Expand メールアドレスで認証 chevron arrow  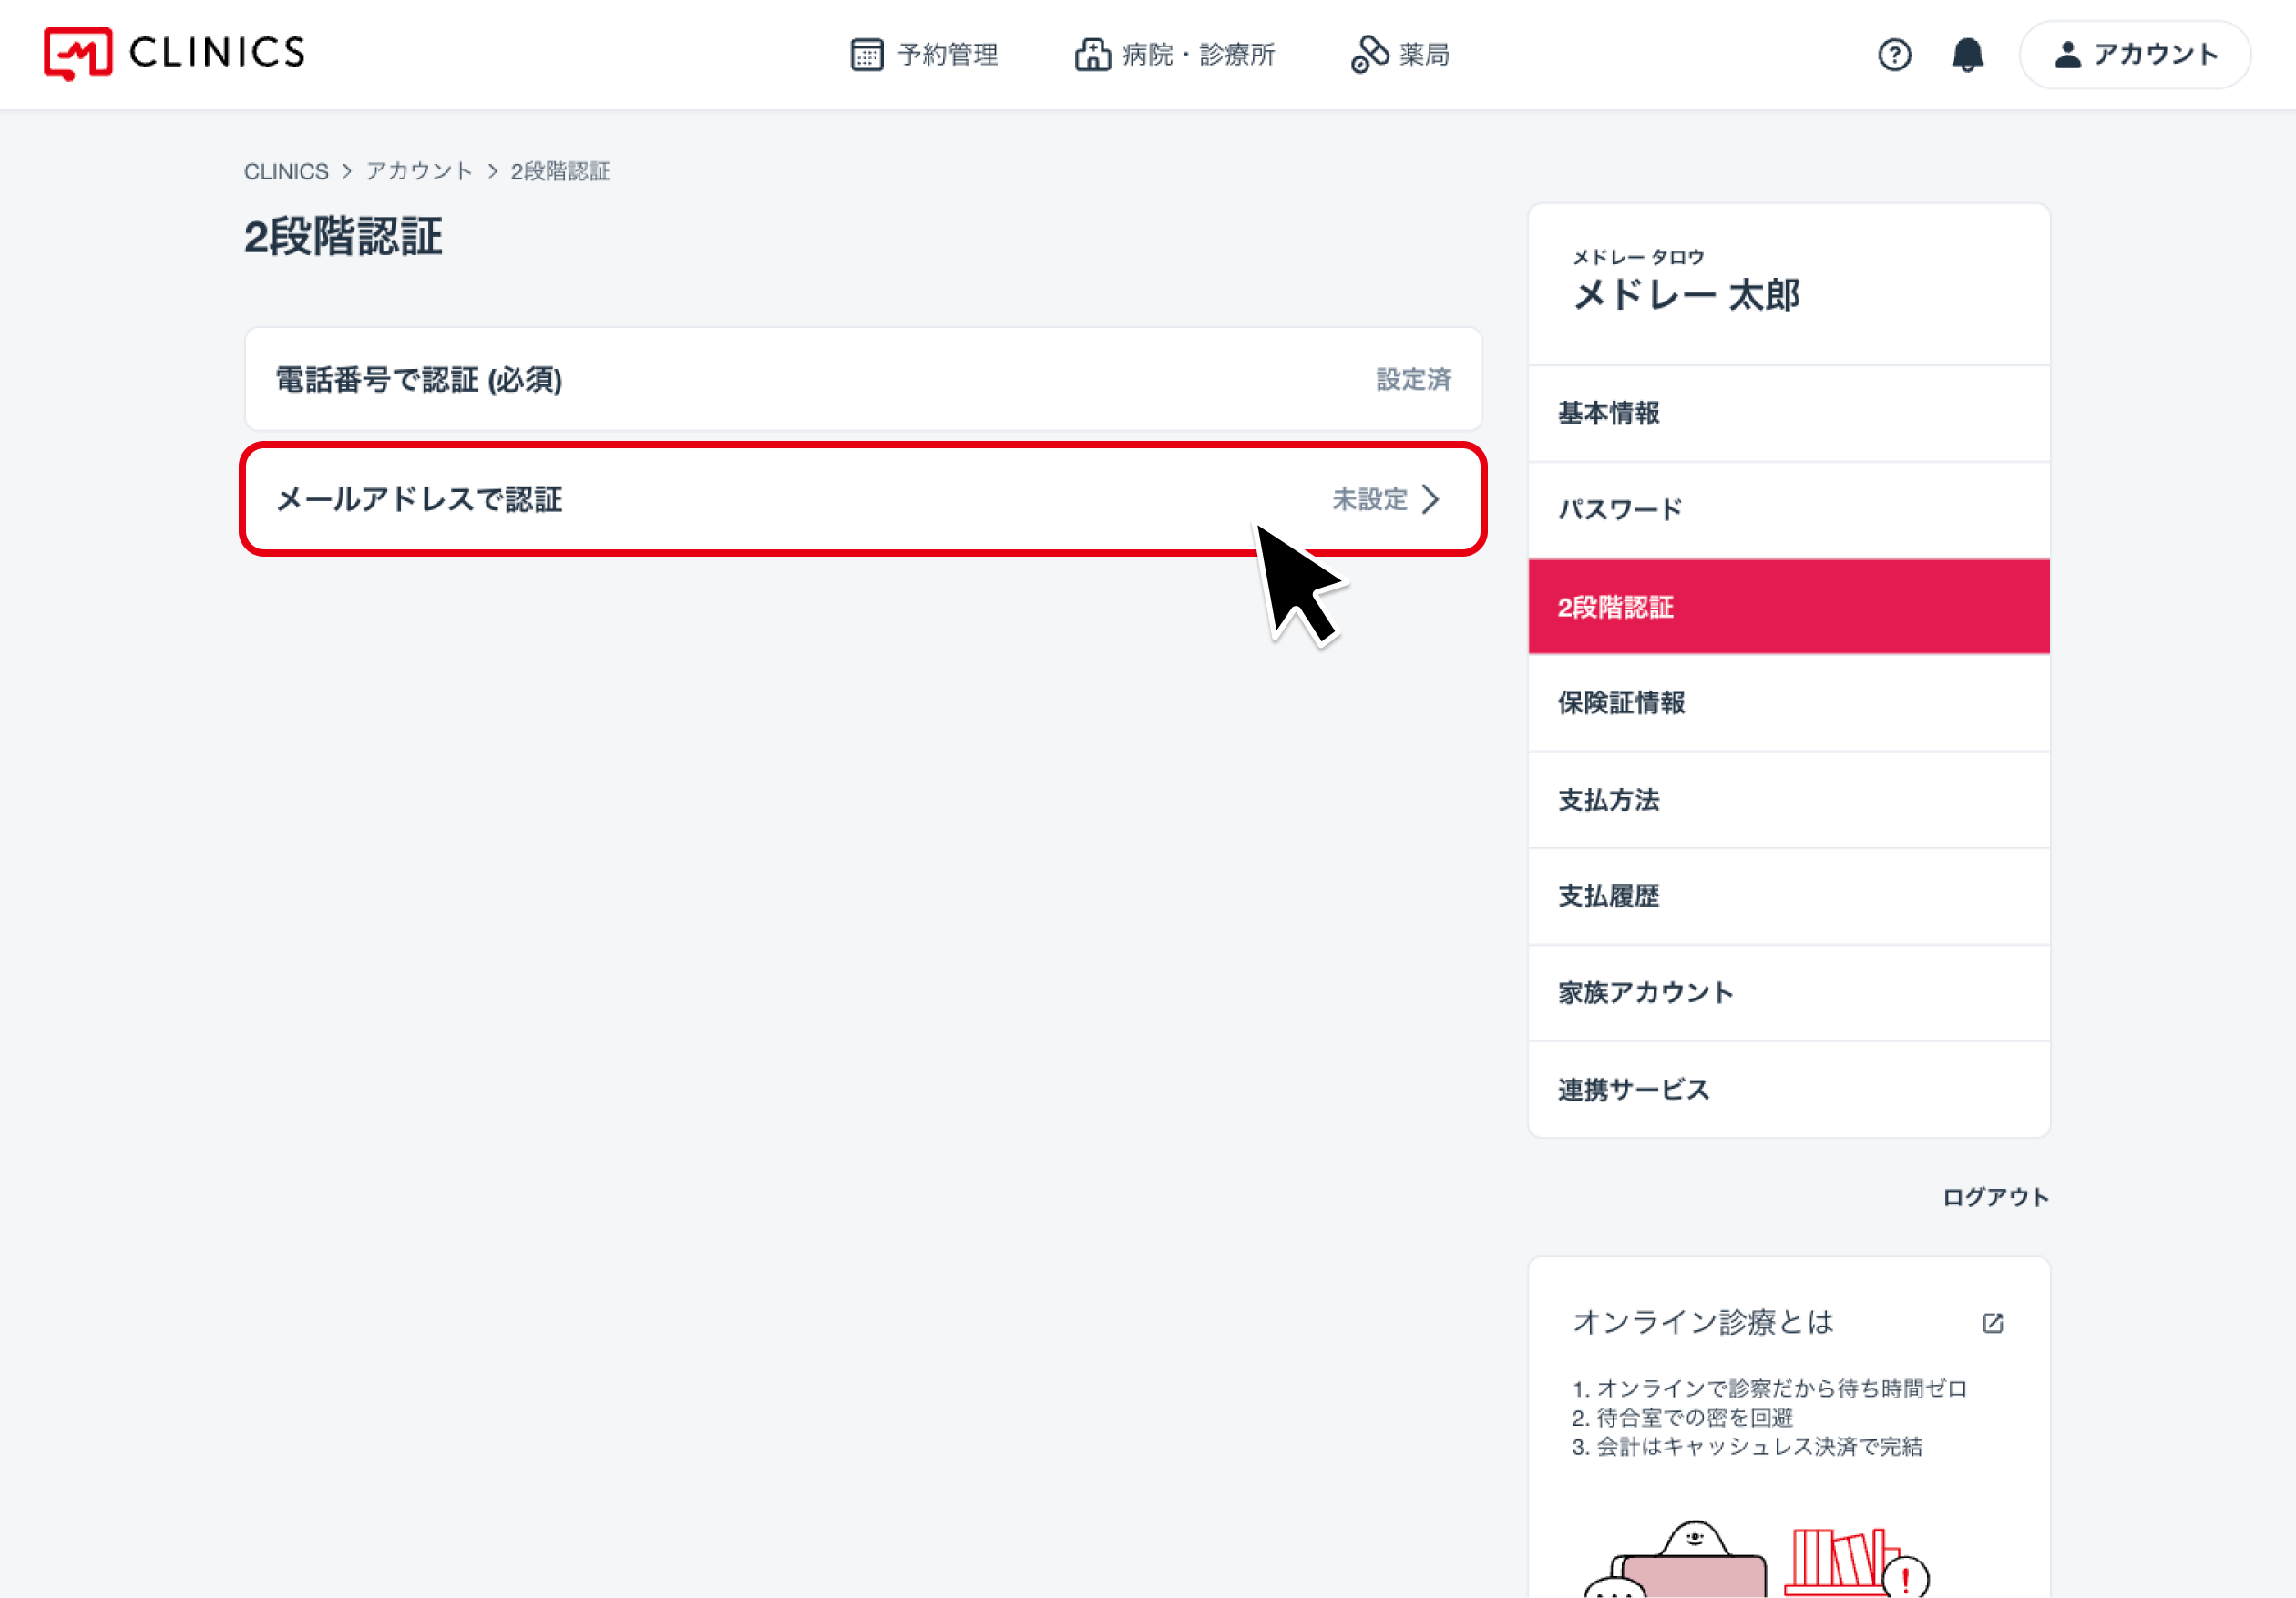1431,499
